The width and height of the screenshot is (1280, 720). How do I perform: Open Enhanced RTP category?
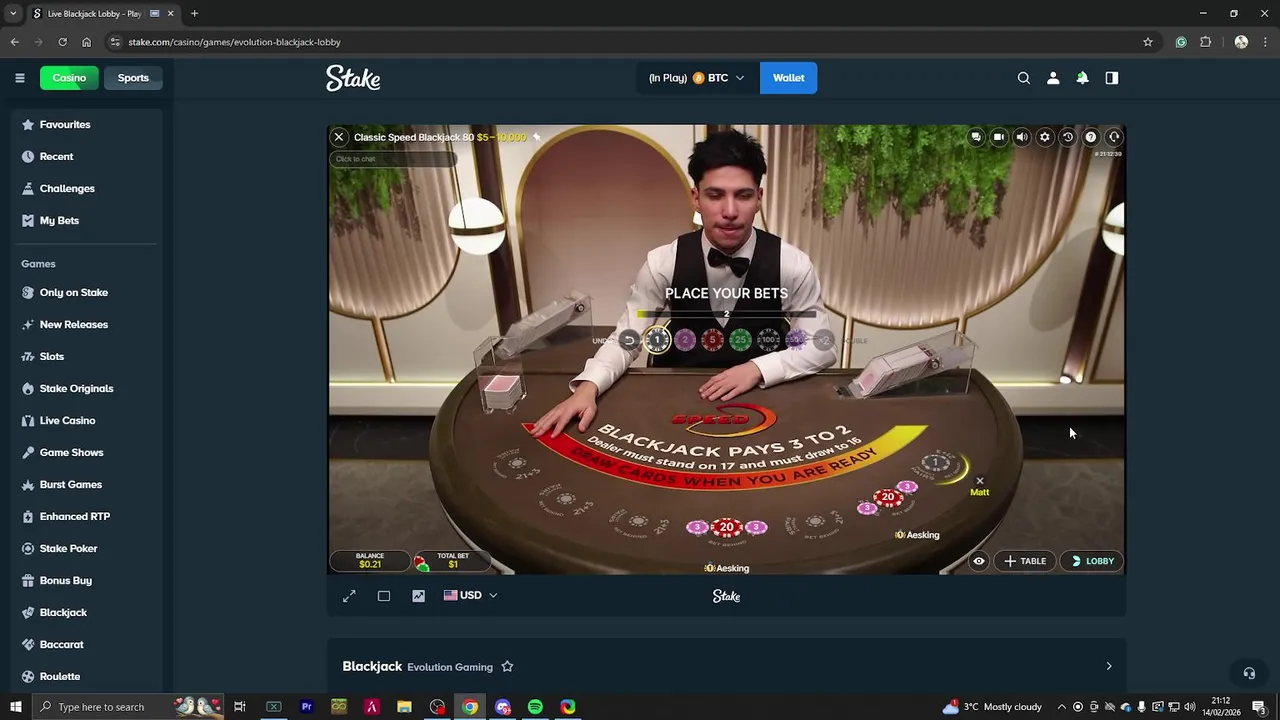[88, 517]
